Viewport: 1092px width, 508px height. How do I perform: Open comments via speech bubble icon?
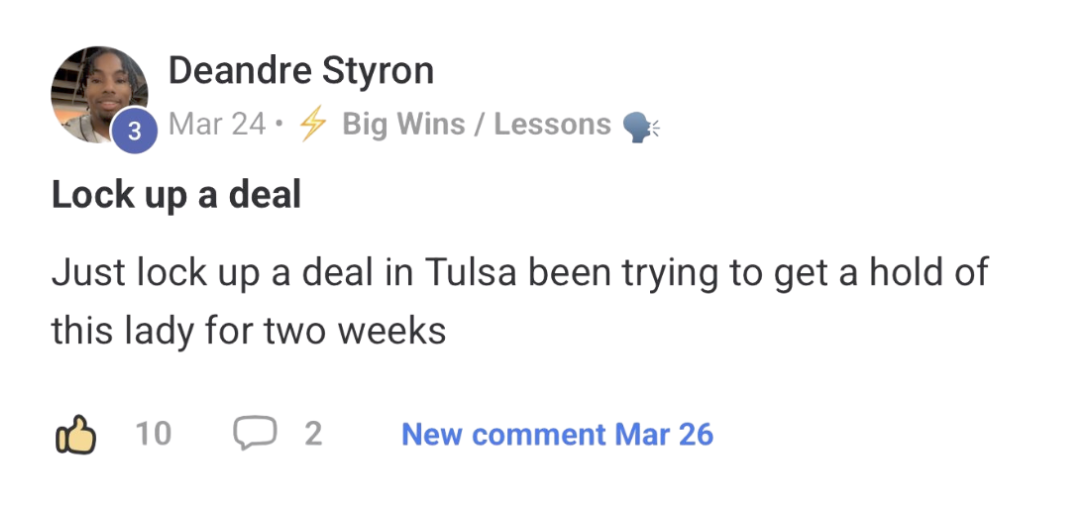pyautogui.click(x=254, y=434)
